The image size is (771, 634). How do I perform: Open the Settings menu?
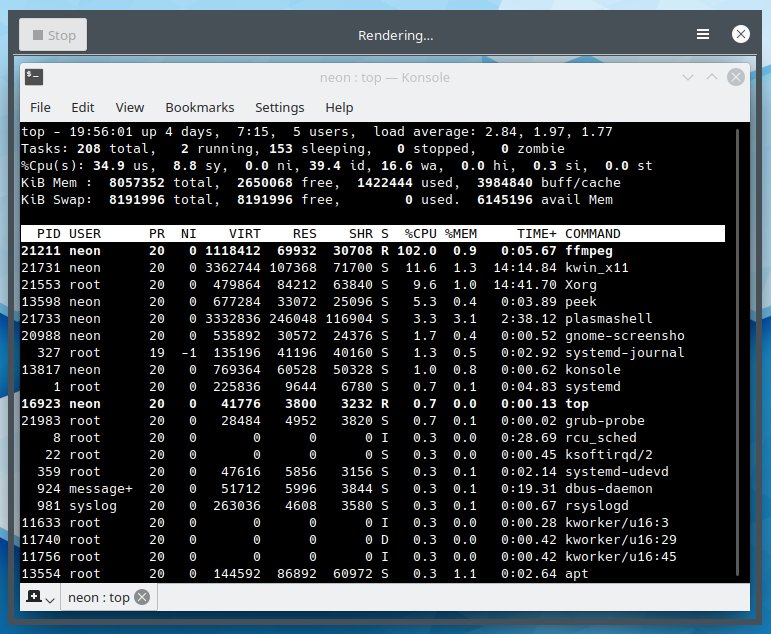[x=279, y=107]
